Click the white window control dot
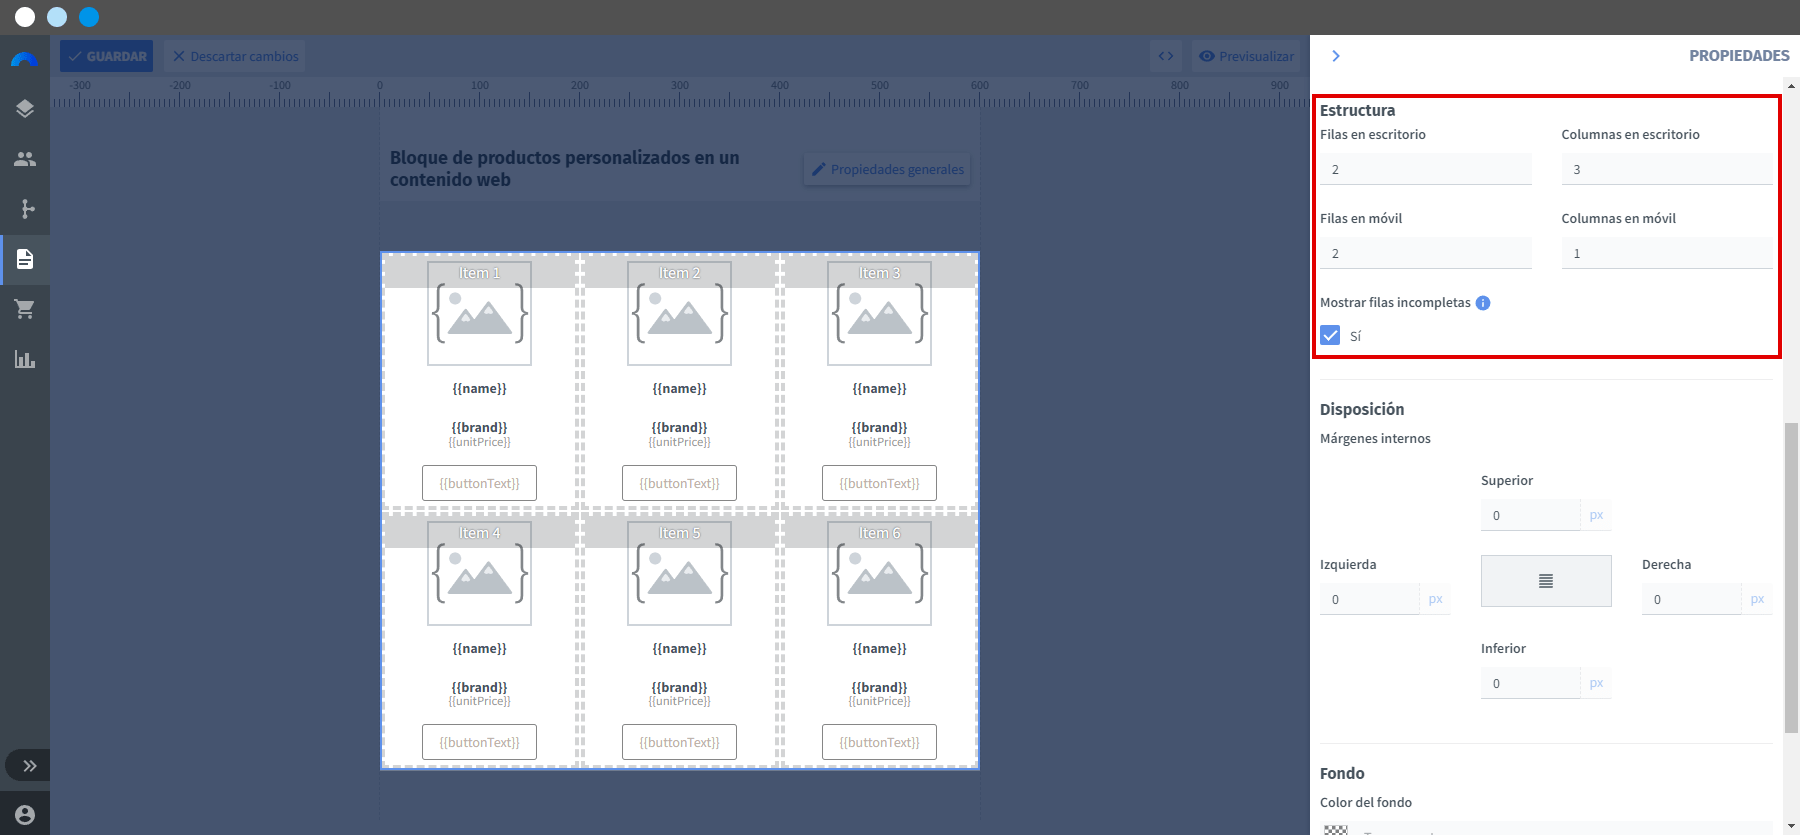Screen dimensions: 1800x835 (25, 17)
